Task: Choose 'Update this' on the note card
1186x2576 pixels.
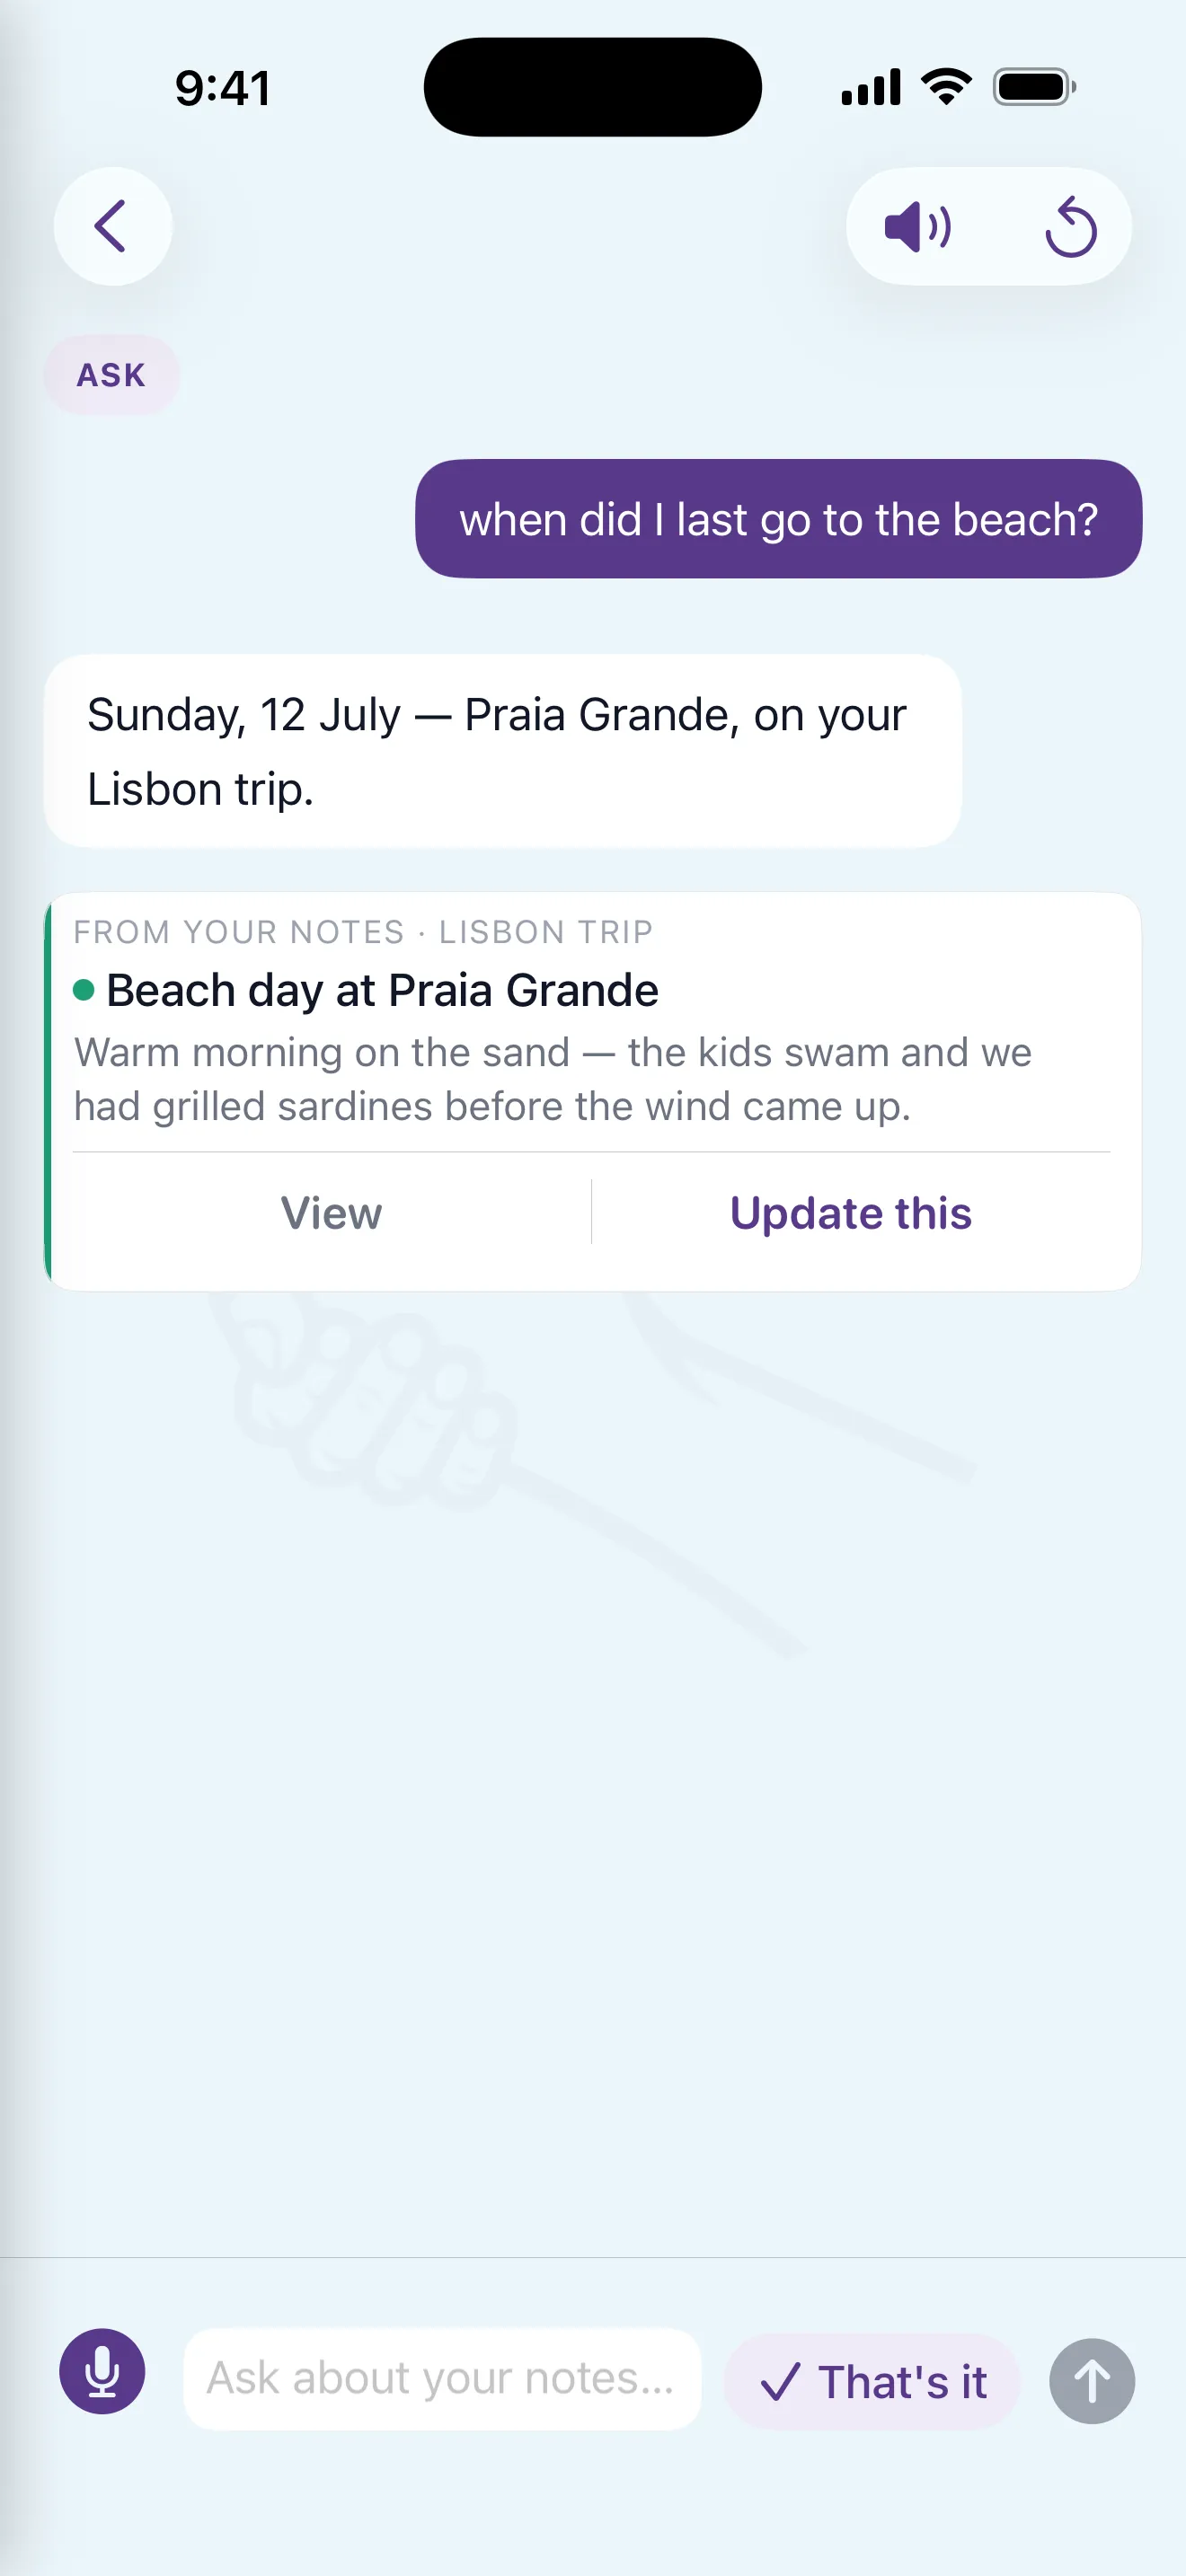Action: click(x=851, y=1213)
